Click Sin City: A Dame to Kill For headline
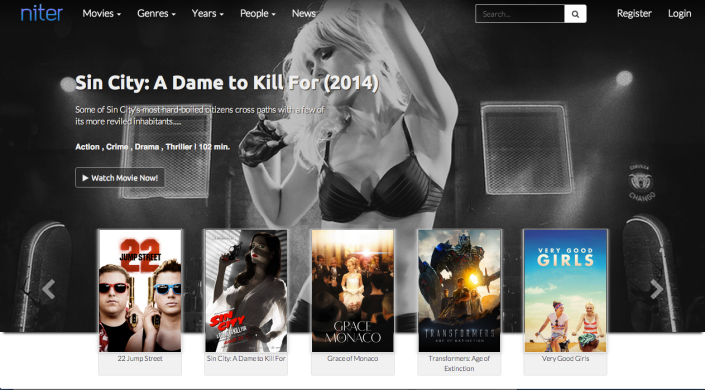The width and height of the screenshot is (705, 390). [x=227, y=83]
